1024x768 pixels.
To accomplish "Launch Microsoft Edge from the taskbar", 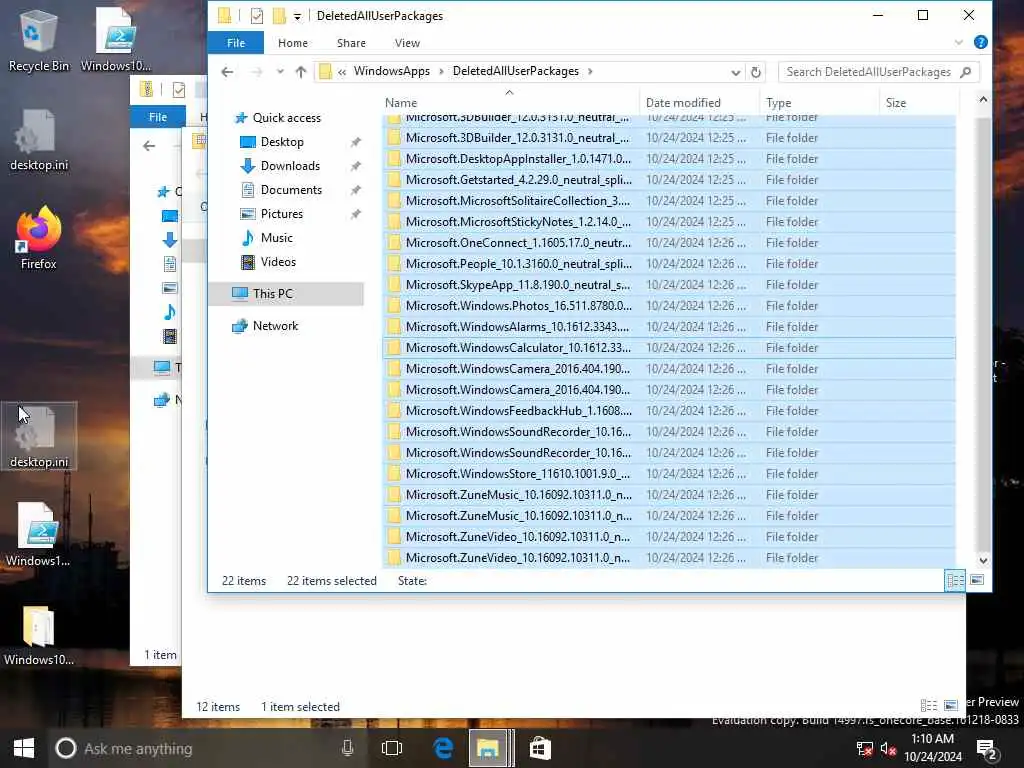I will click(x=443, y=748).
